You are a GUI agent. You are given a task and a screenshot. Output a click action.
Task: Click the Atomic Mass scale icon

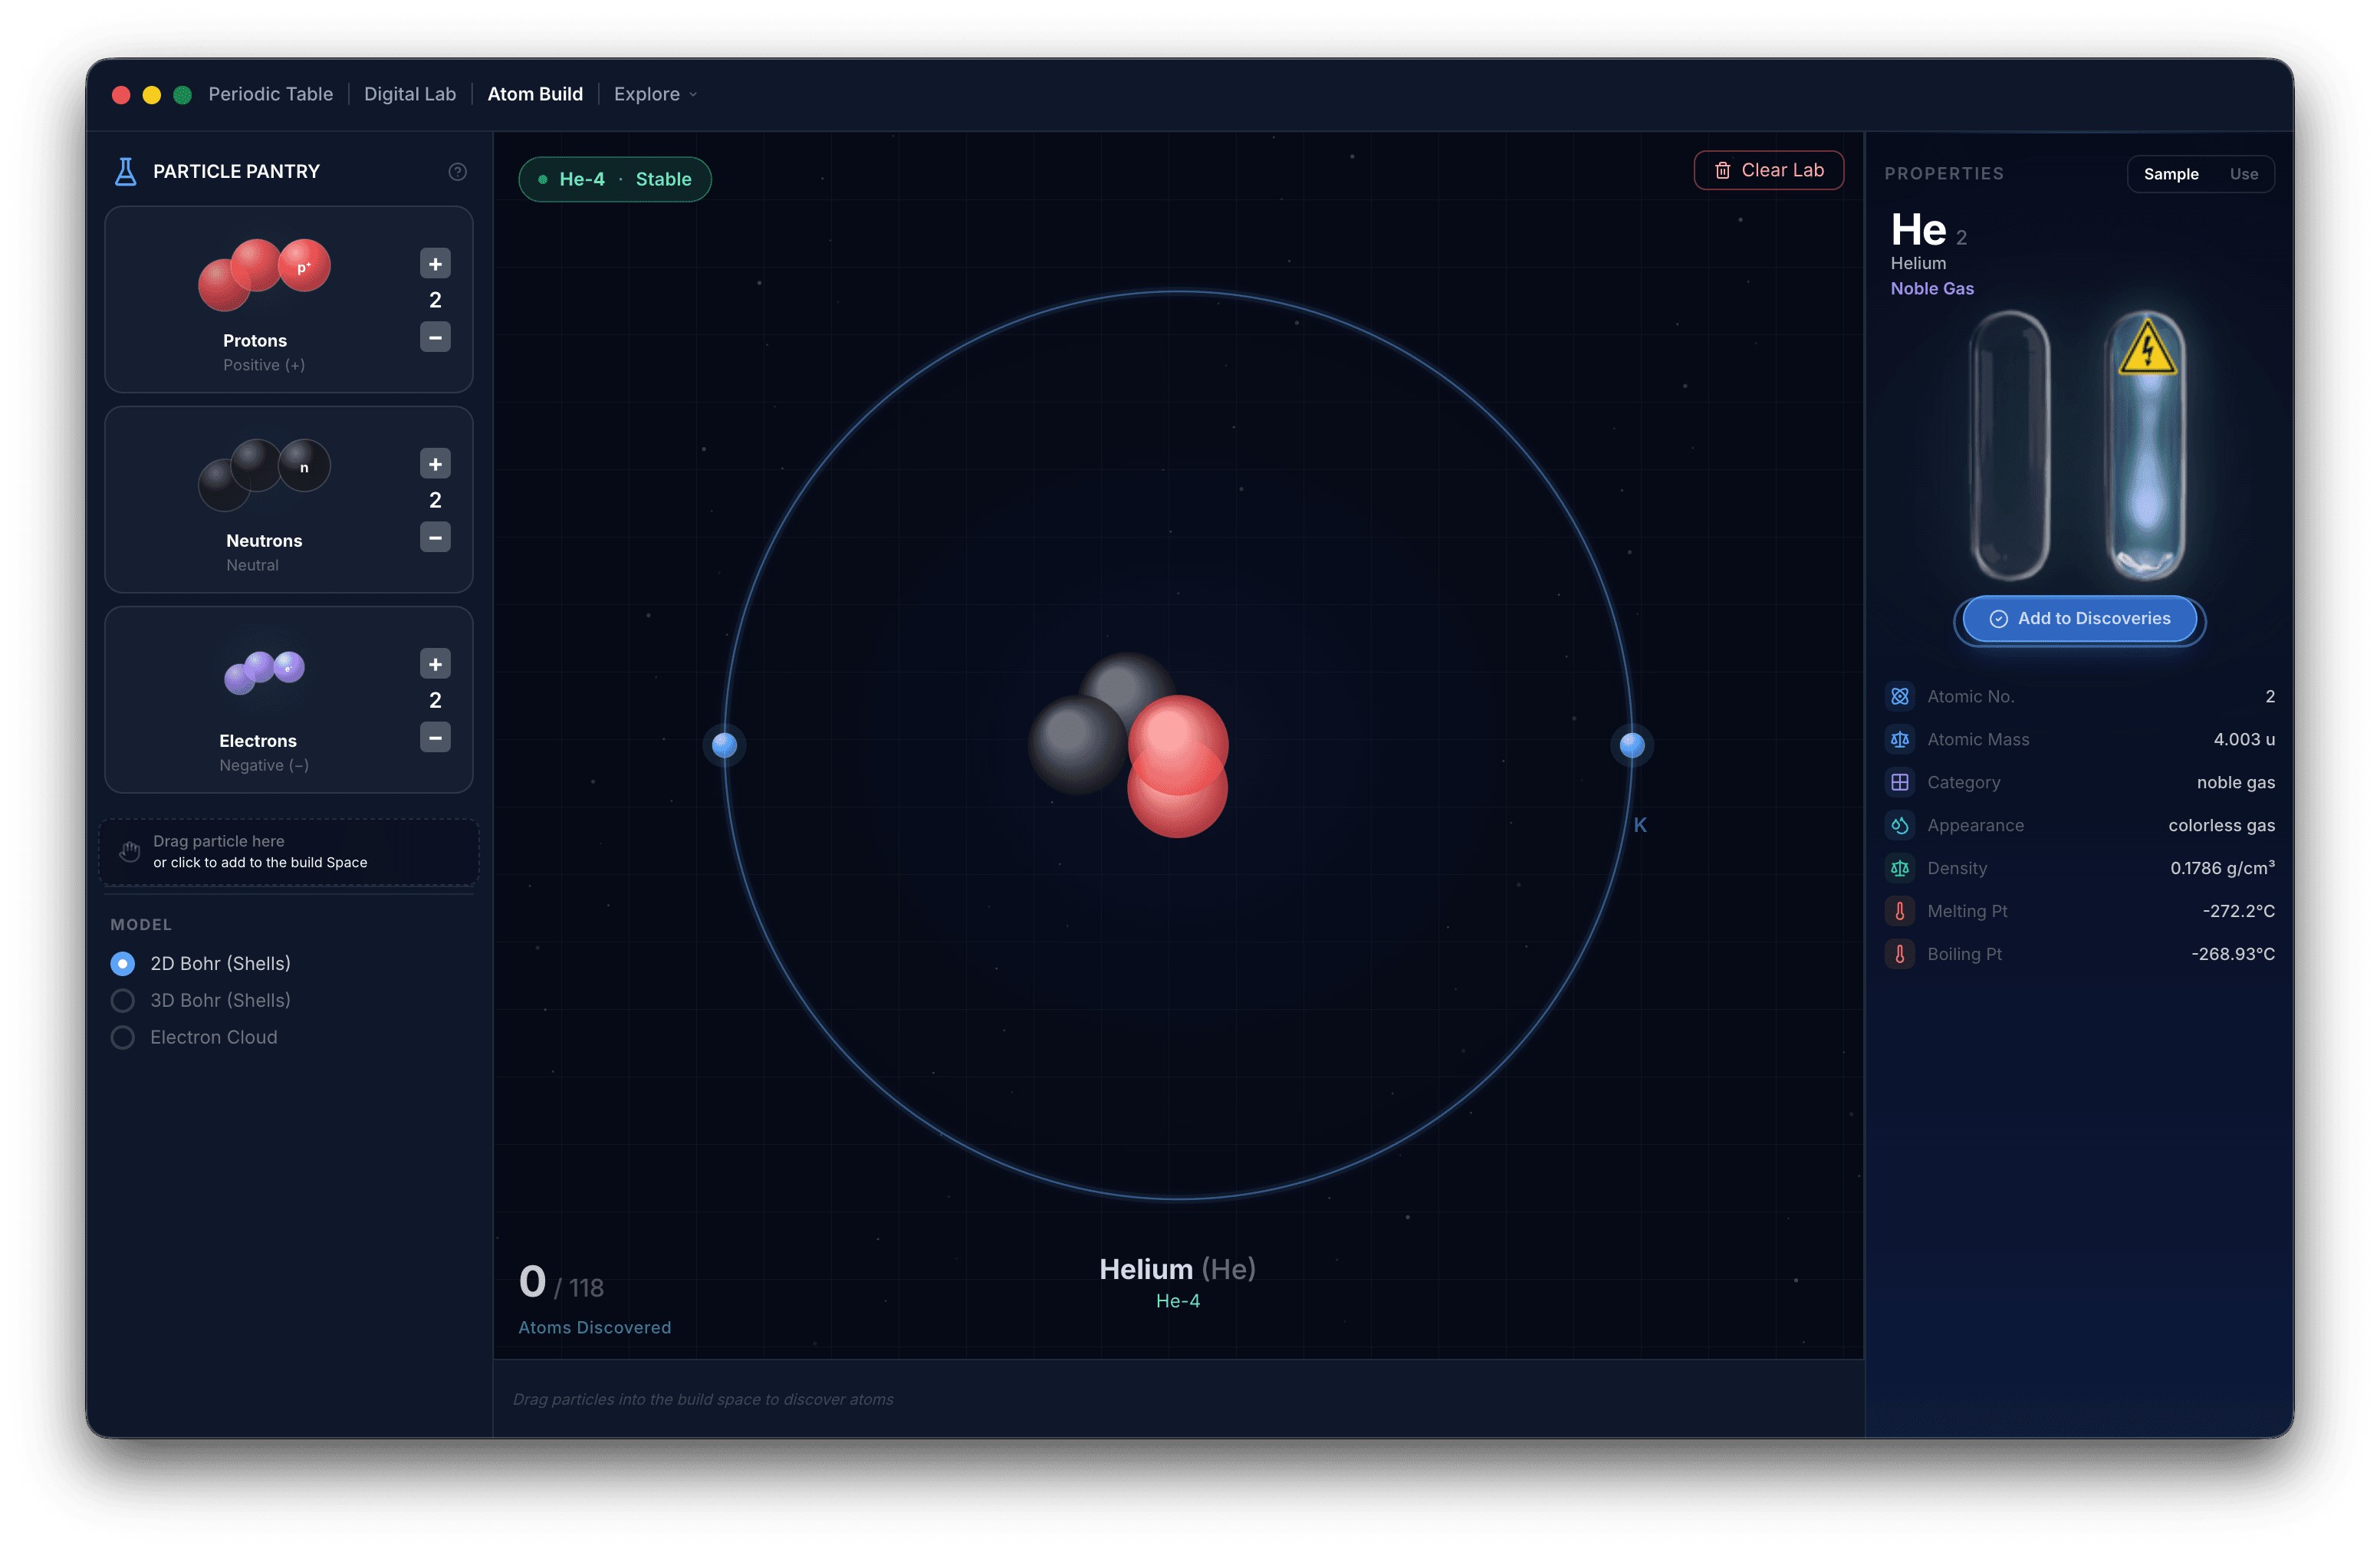[x=1899, y=739]
